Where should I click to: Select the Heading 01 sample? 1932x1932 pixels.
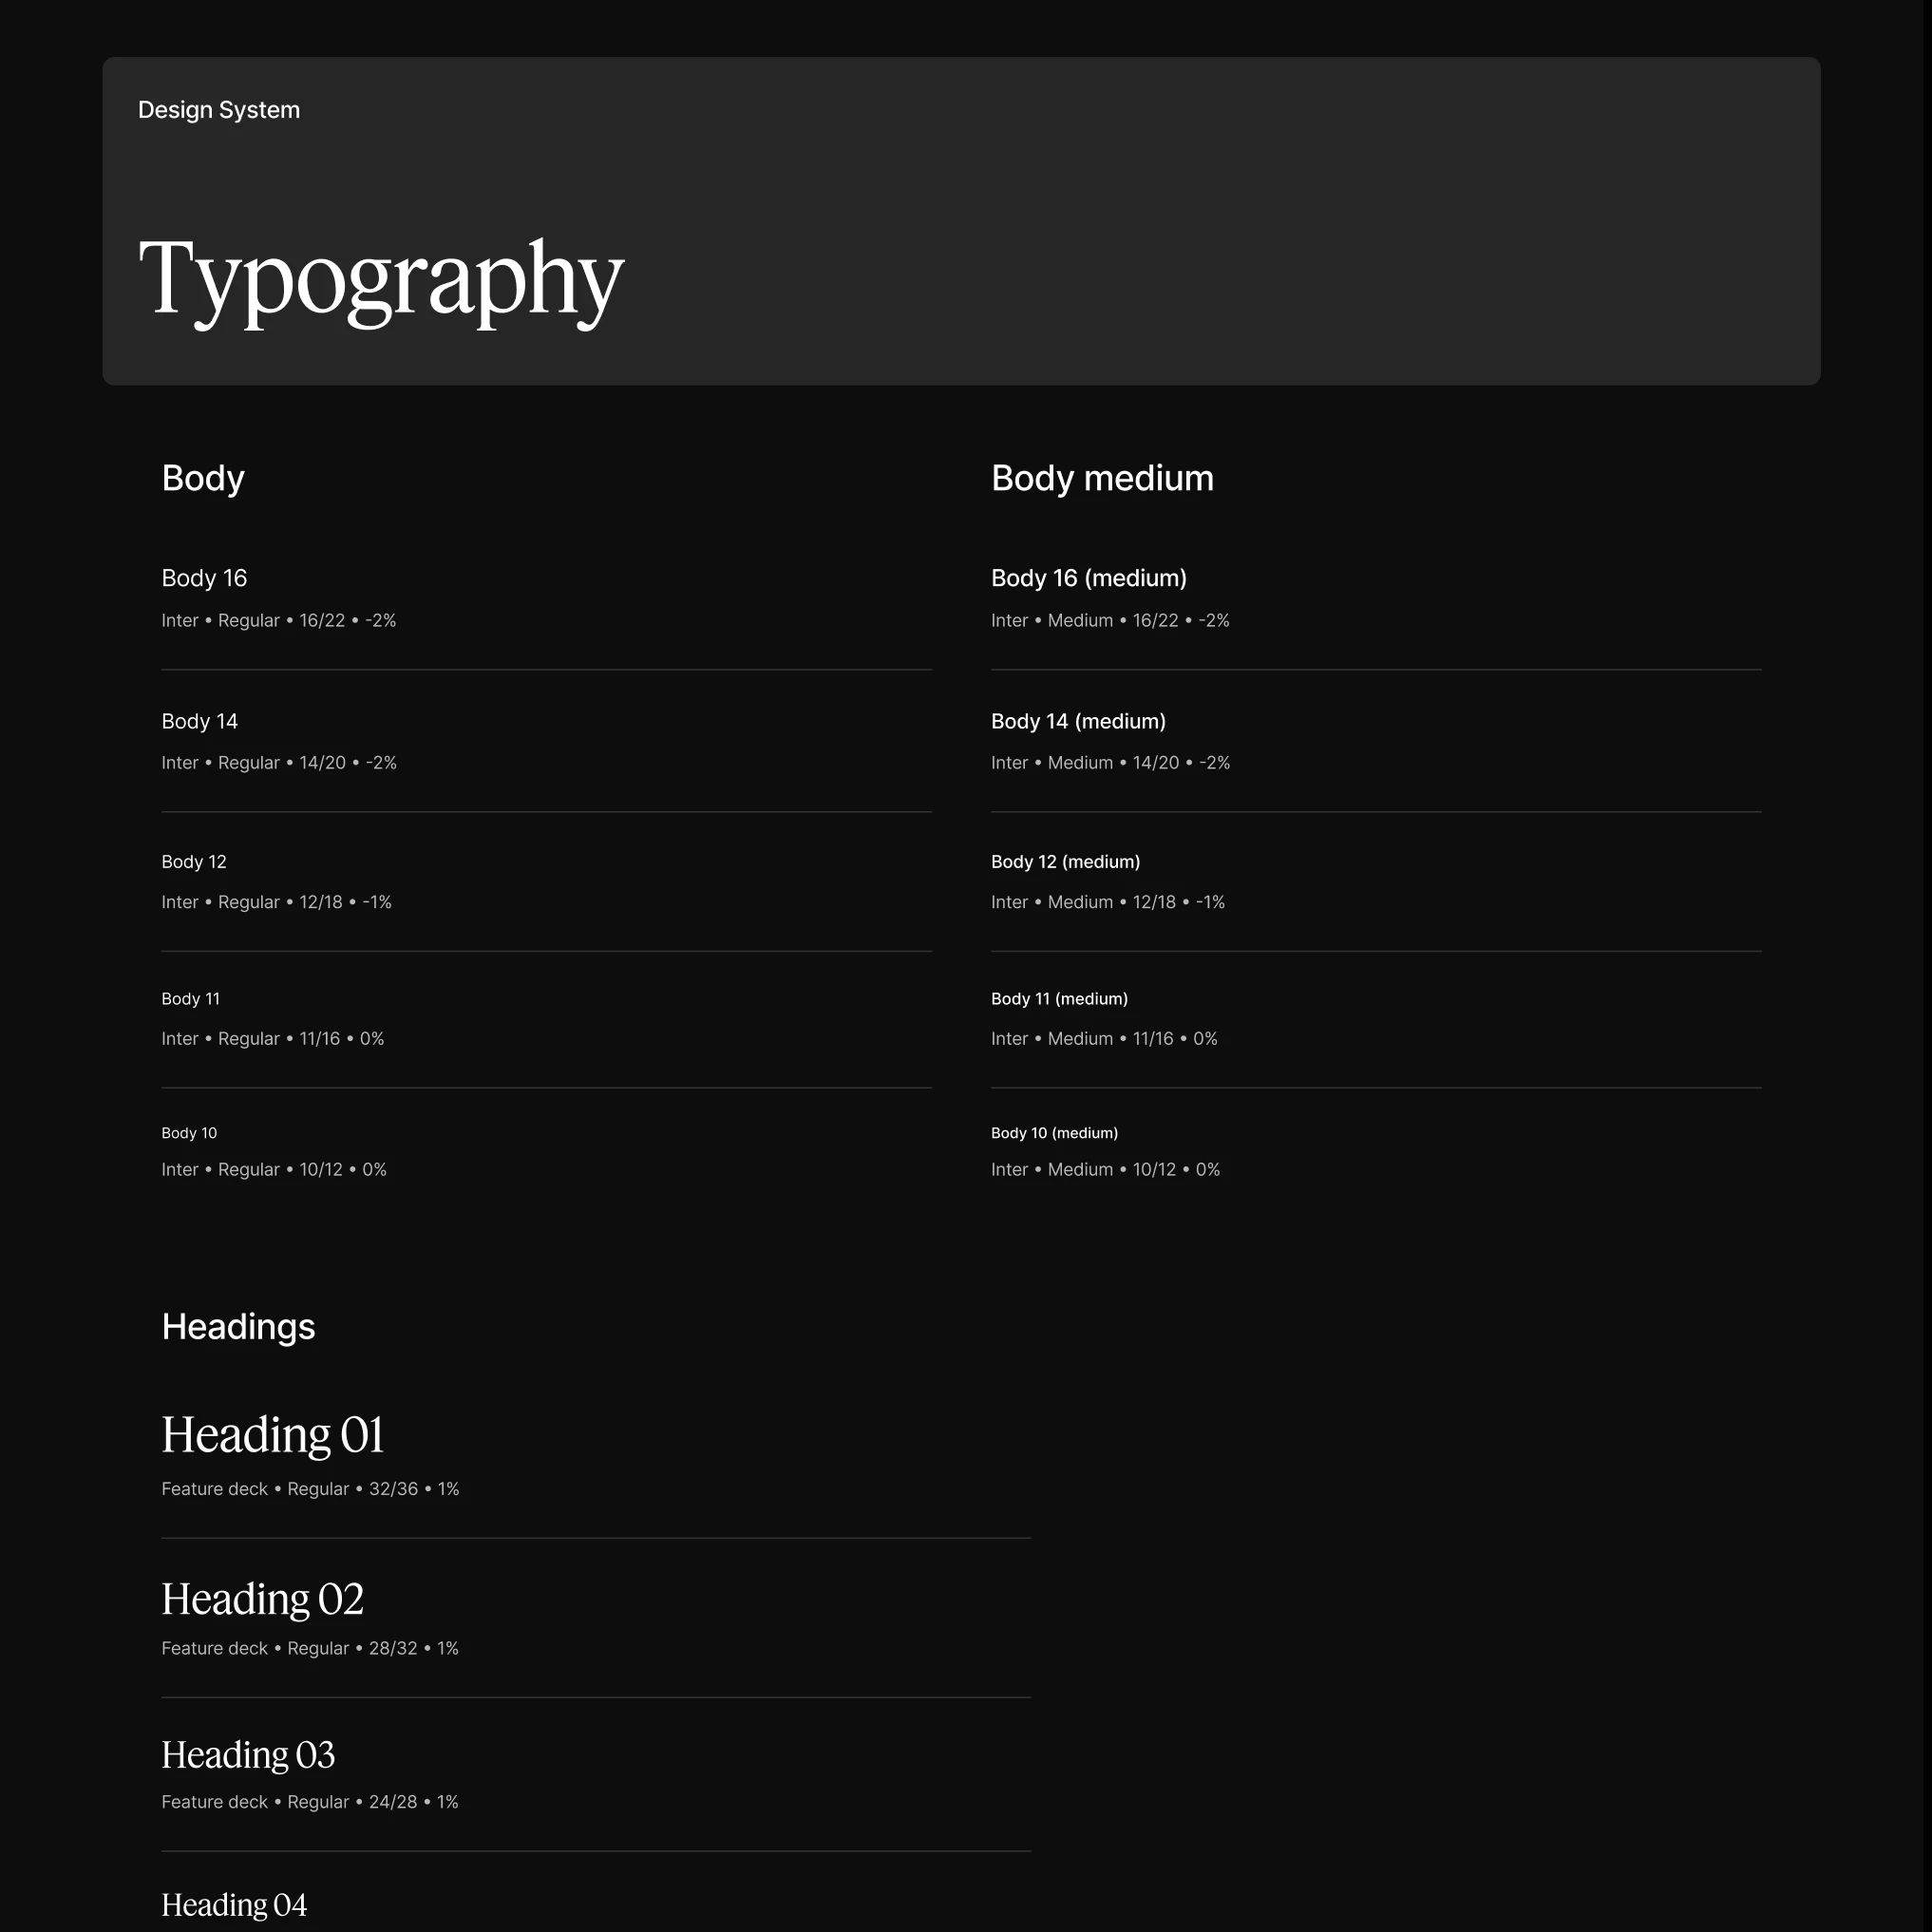point(272,1435)
